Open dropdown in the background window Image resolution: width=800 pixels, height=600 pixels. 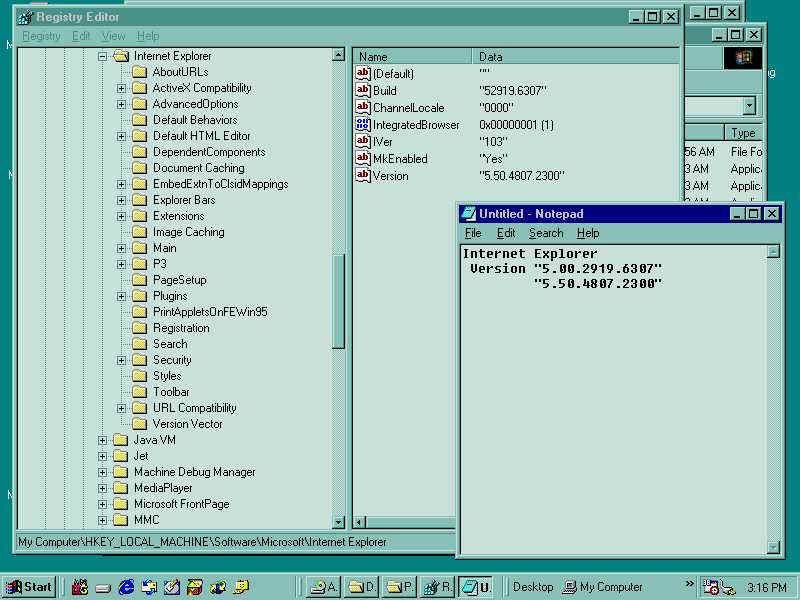(748, 106)
